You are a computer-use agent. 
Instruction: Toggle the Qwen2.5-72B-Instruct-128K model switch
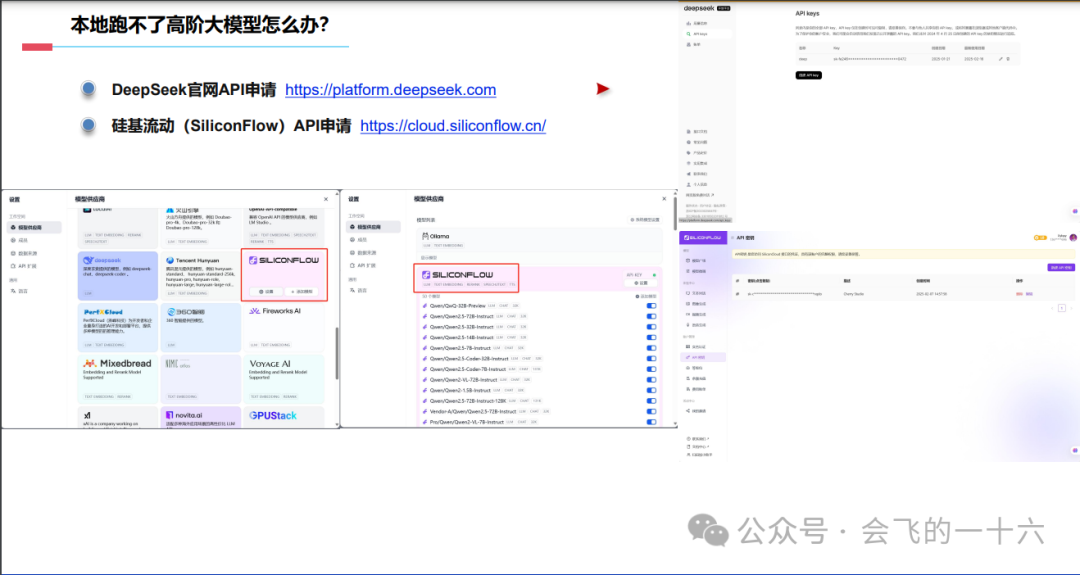point(651,401)
